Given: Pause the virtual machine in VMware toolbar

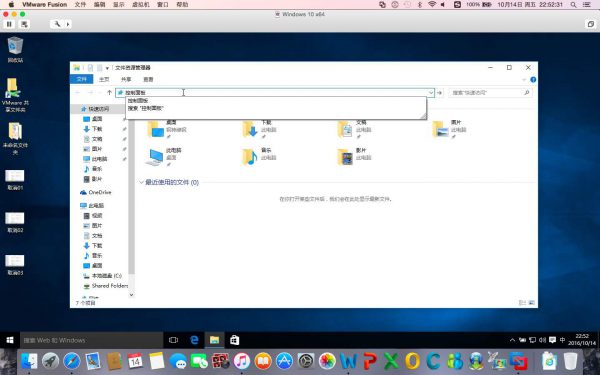Looking at the screenshot, I should click(9, 24).
